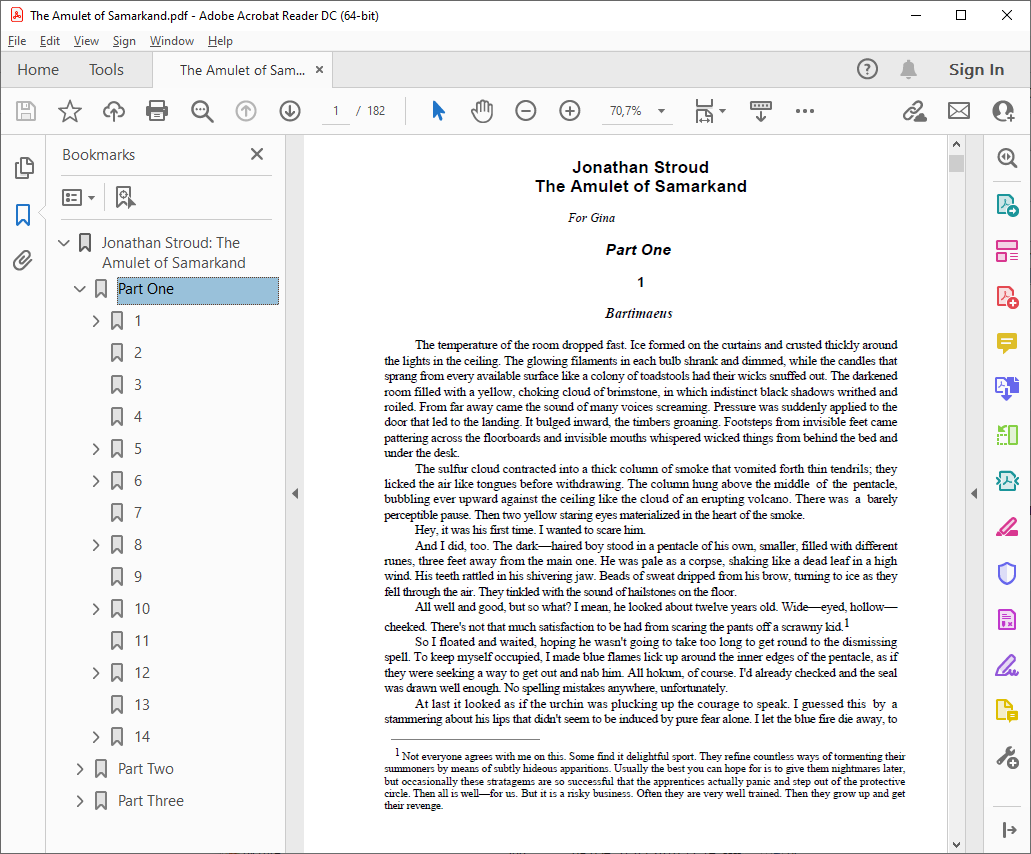Switch to the Home tab
Screen dimensions: 1031x854
pyautogui.click(x=38, y=70)
